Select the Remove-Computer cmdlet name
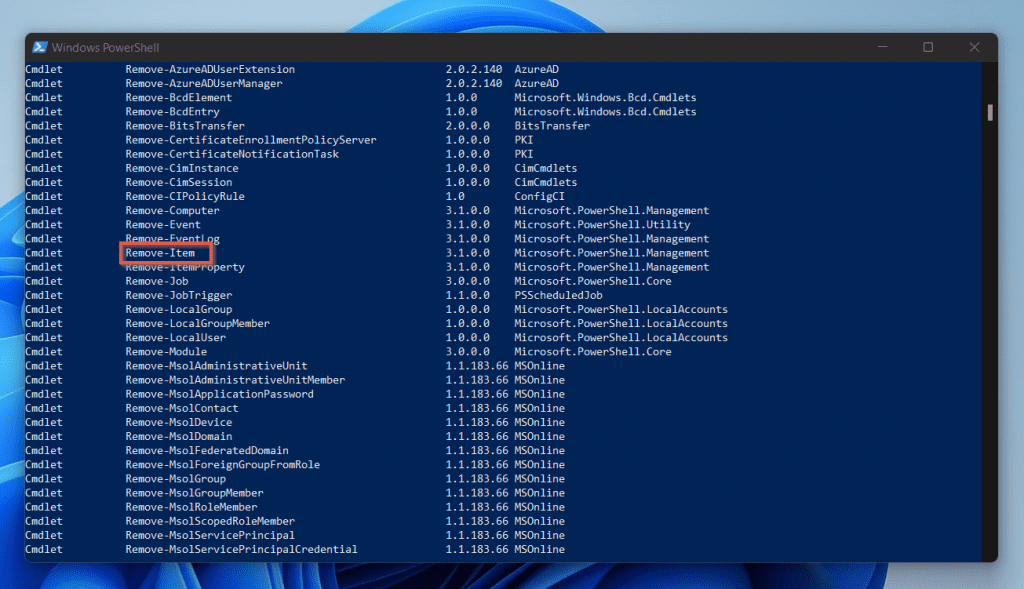This screenshot has height=589, width=1024. pyautogui.click(x=172, y=211)
